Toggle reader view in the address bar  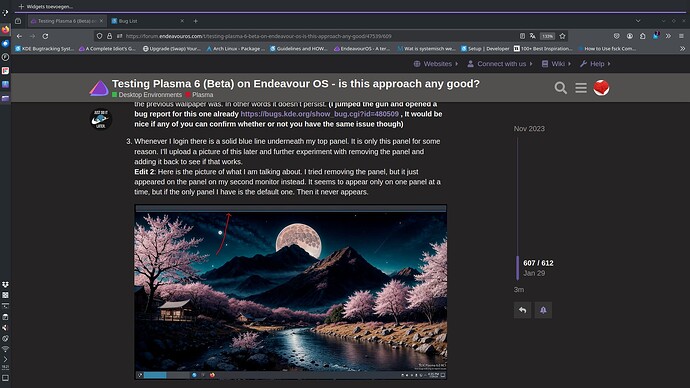coord(522,36)
